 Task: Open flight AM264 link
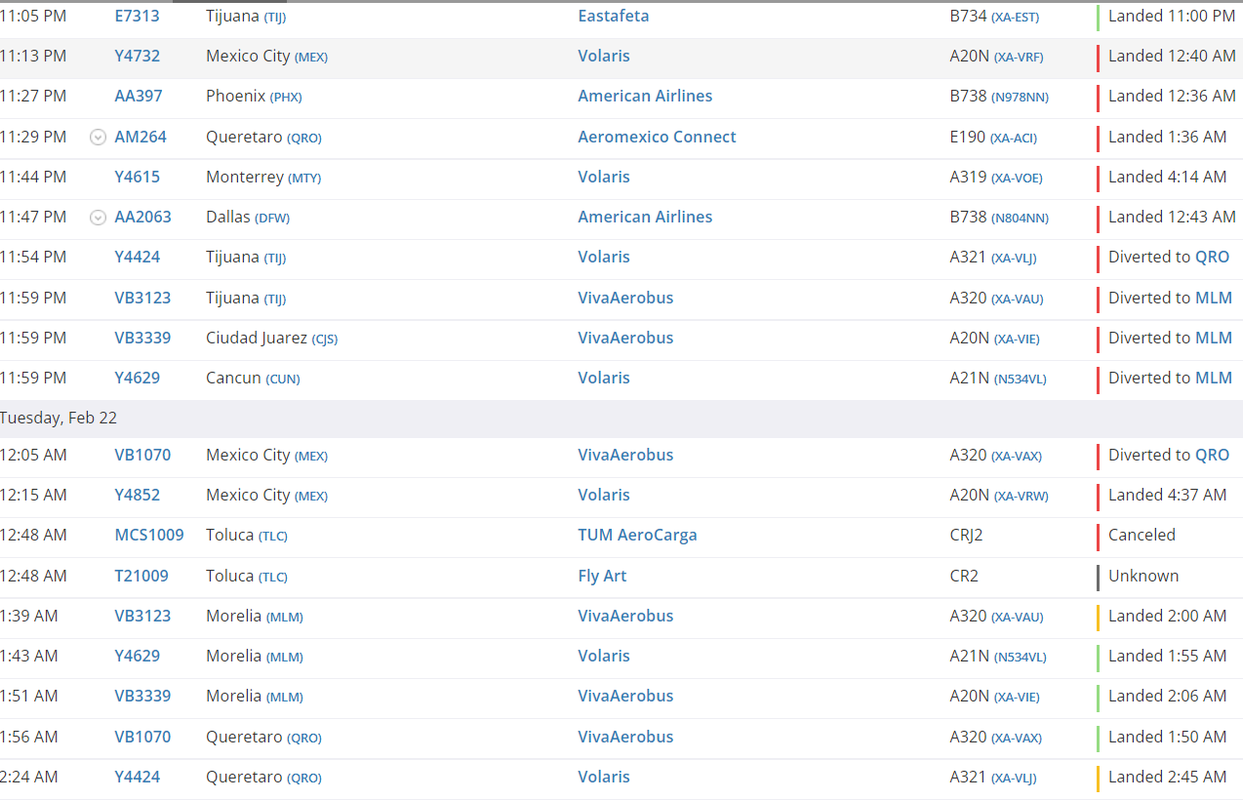[140, 137]
